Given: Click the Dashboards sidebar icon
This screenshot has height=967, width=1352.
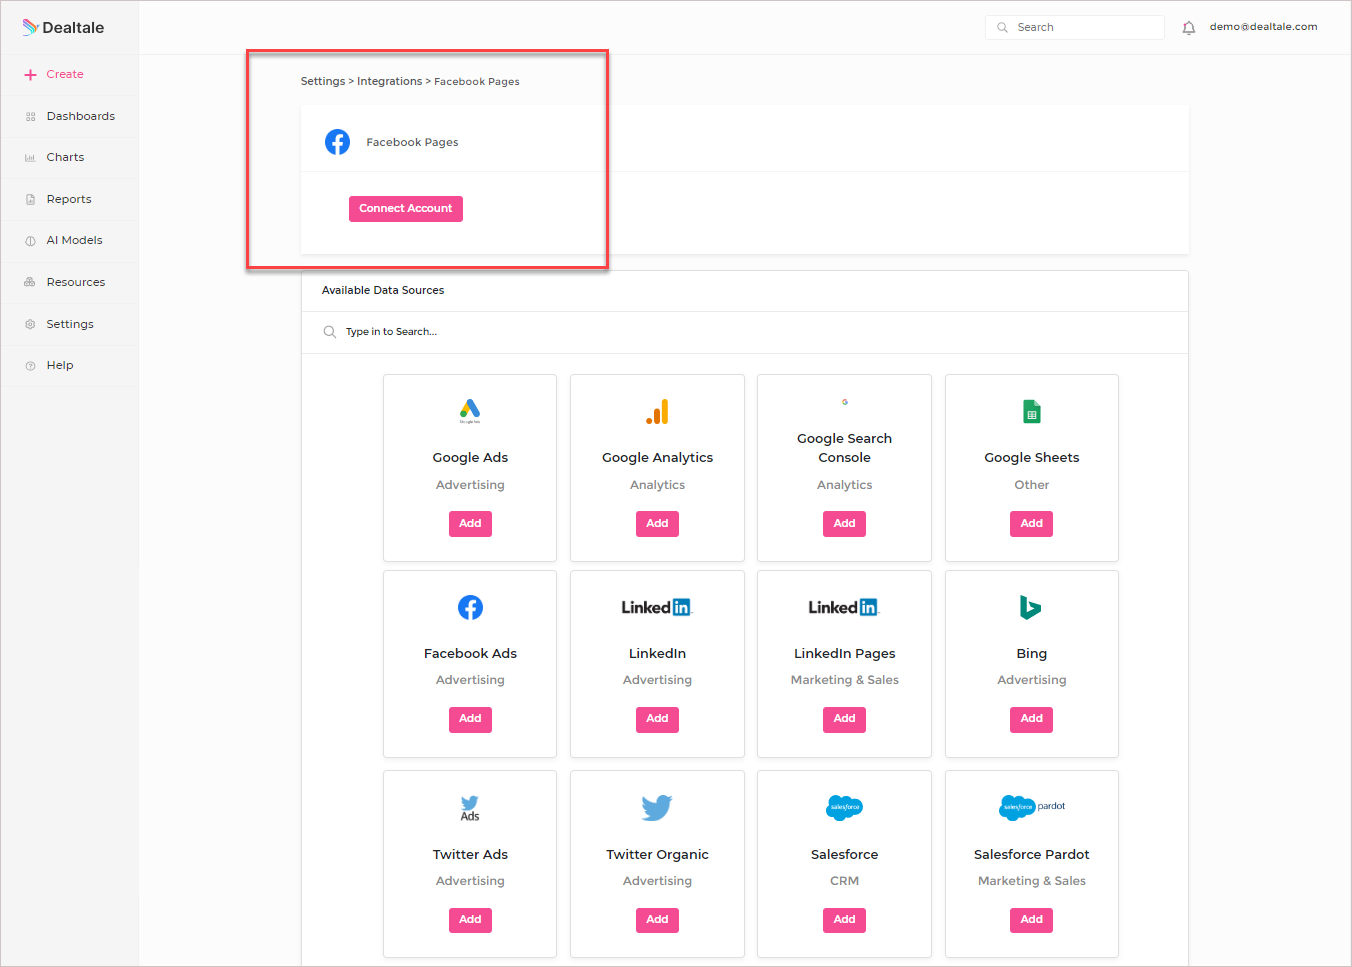Looking at the screenshot, I should click(30, 117).
